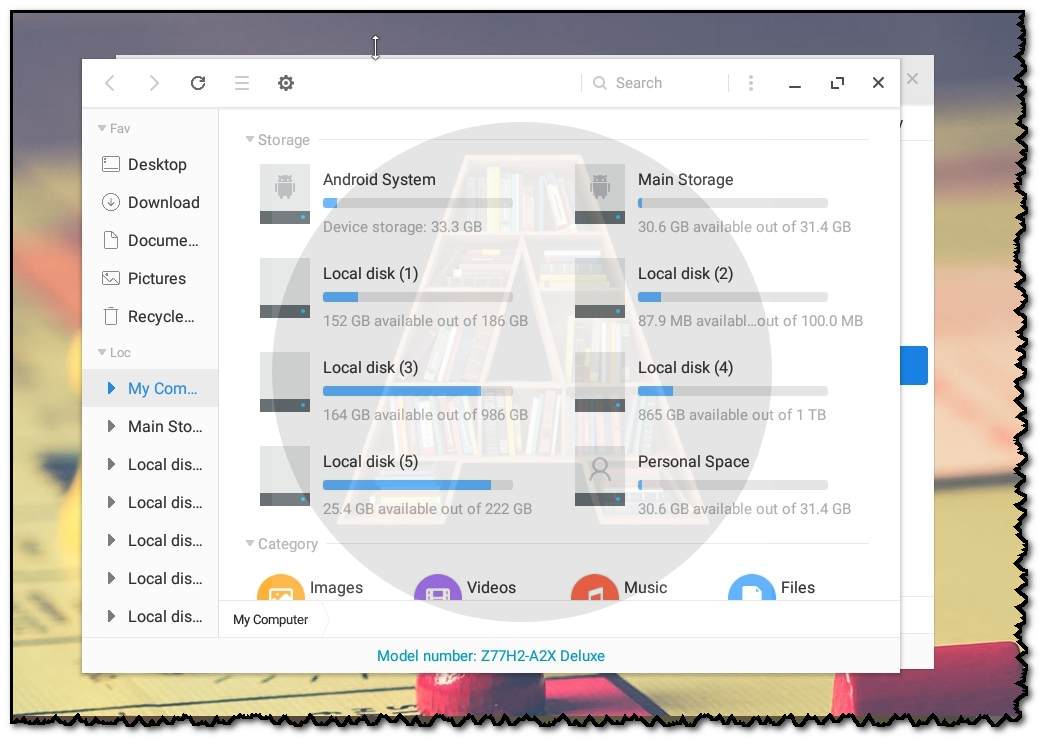The image size is (1045, 744).
Task: Open Pictures in the sidebar
Action: pos(151,279)
